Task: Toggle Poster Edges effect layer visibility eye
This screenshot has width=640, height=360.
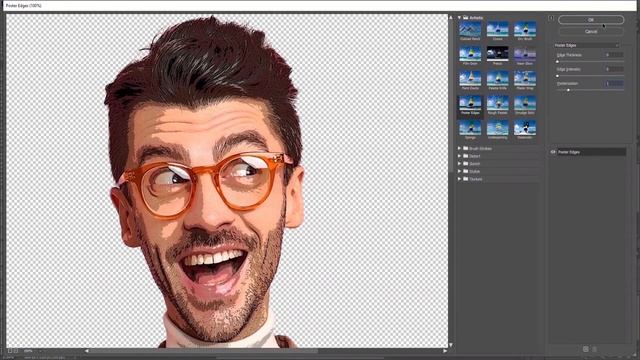Action: click(553, 152)
